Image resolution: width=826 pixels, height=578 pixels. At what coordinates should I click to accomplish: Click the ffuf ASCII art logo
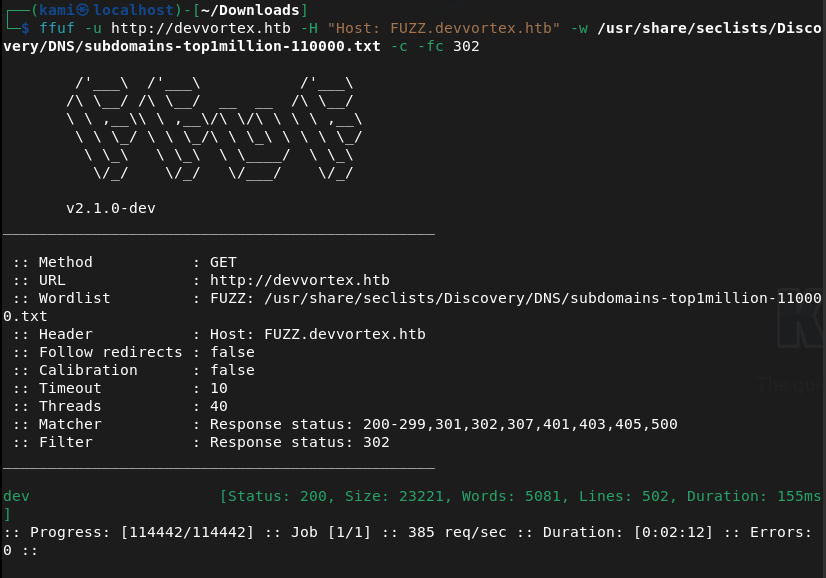pos(214,129)
